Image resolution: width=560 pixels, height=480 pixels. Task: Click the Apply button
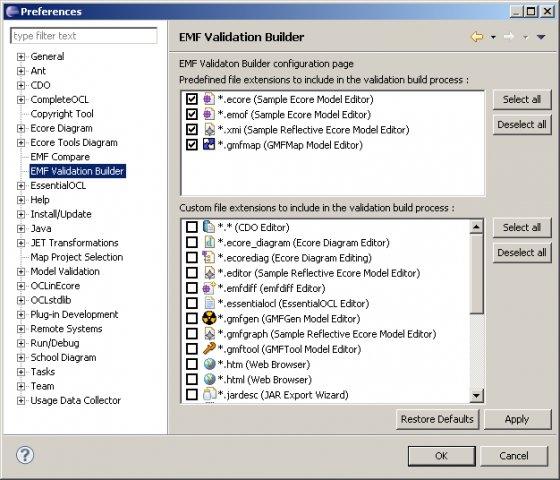pos(517,419)
